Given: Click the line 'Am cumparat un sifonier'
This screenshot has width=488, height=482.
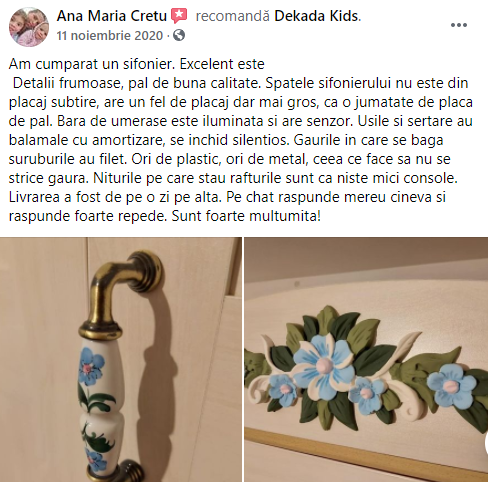Looking at the screenshot, I should 92,64.
